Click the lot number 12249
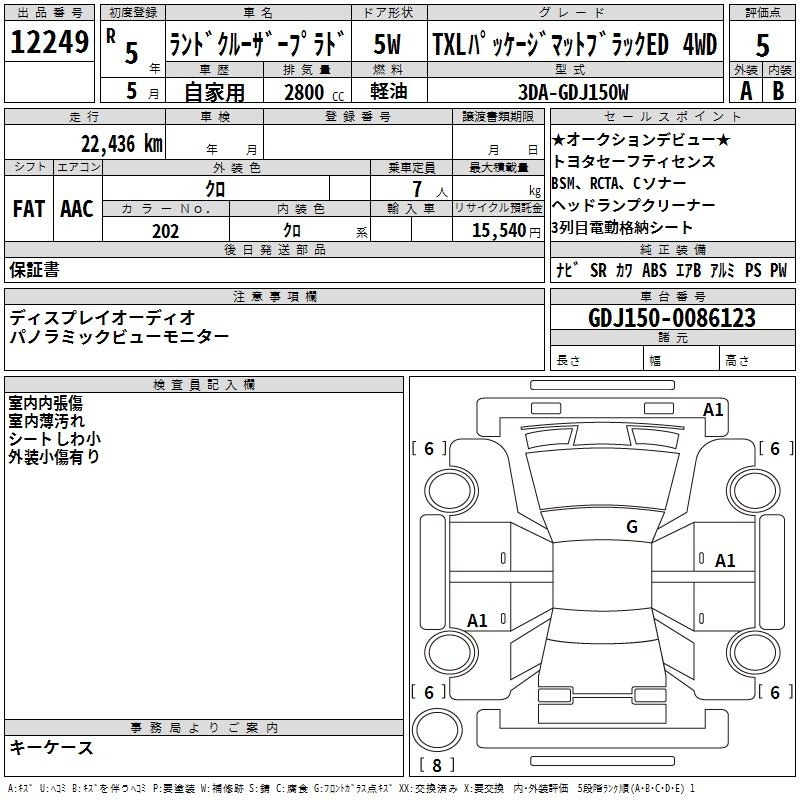Viewport: 800px width, 800px height. (48, 43)
